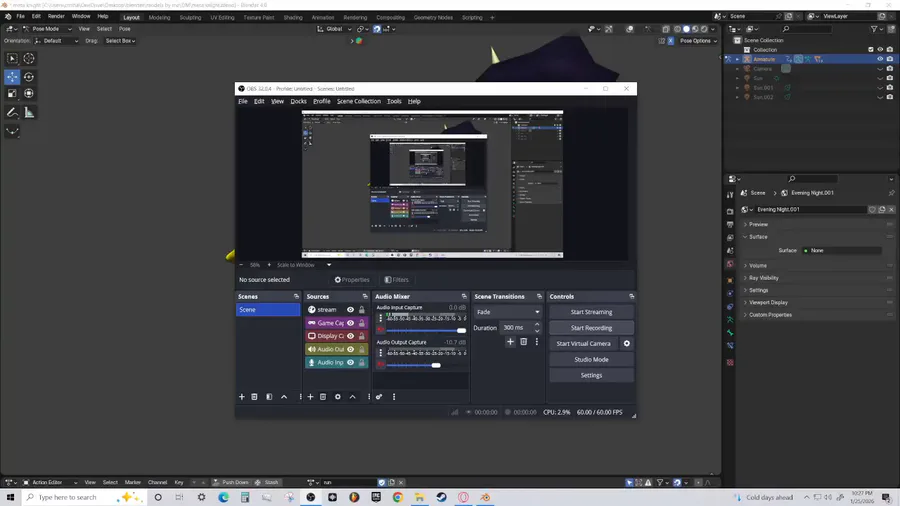Image resolution: width=900 pixels, height=506 pixels.
Task: Open Action Editor mode dropdown
Action: point(50,482)
